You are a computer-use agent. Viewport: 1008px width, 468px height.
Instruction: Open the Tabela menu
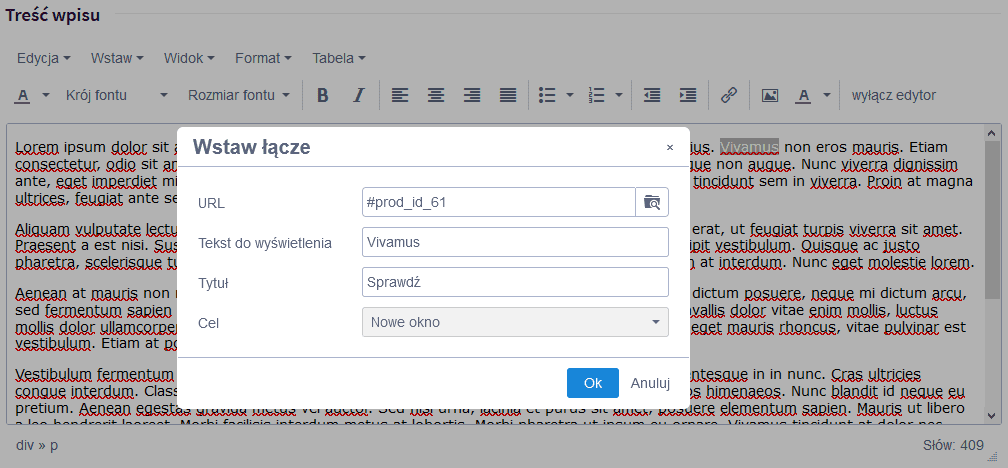click(338, 58)
